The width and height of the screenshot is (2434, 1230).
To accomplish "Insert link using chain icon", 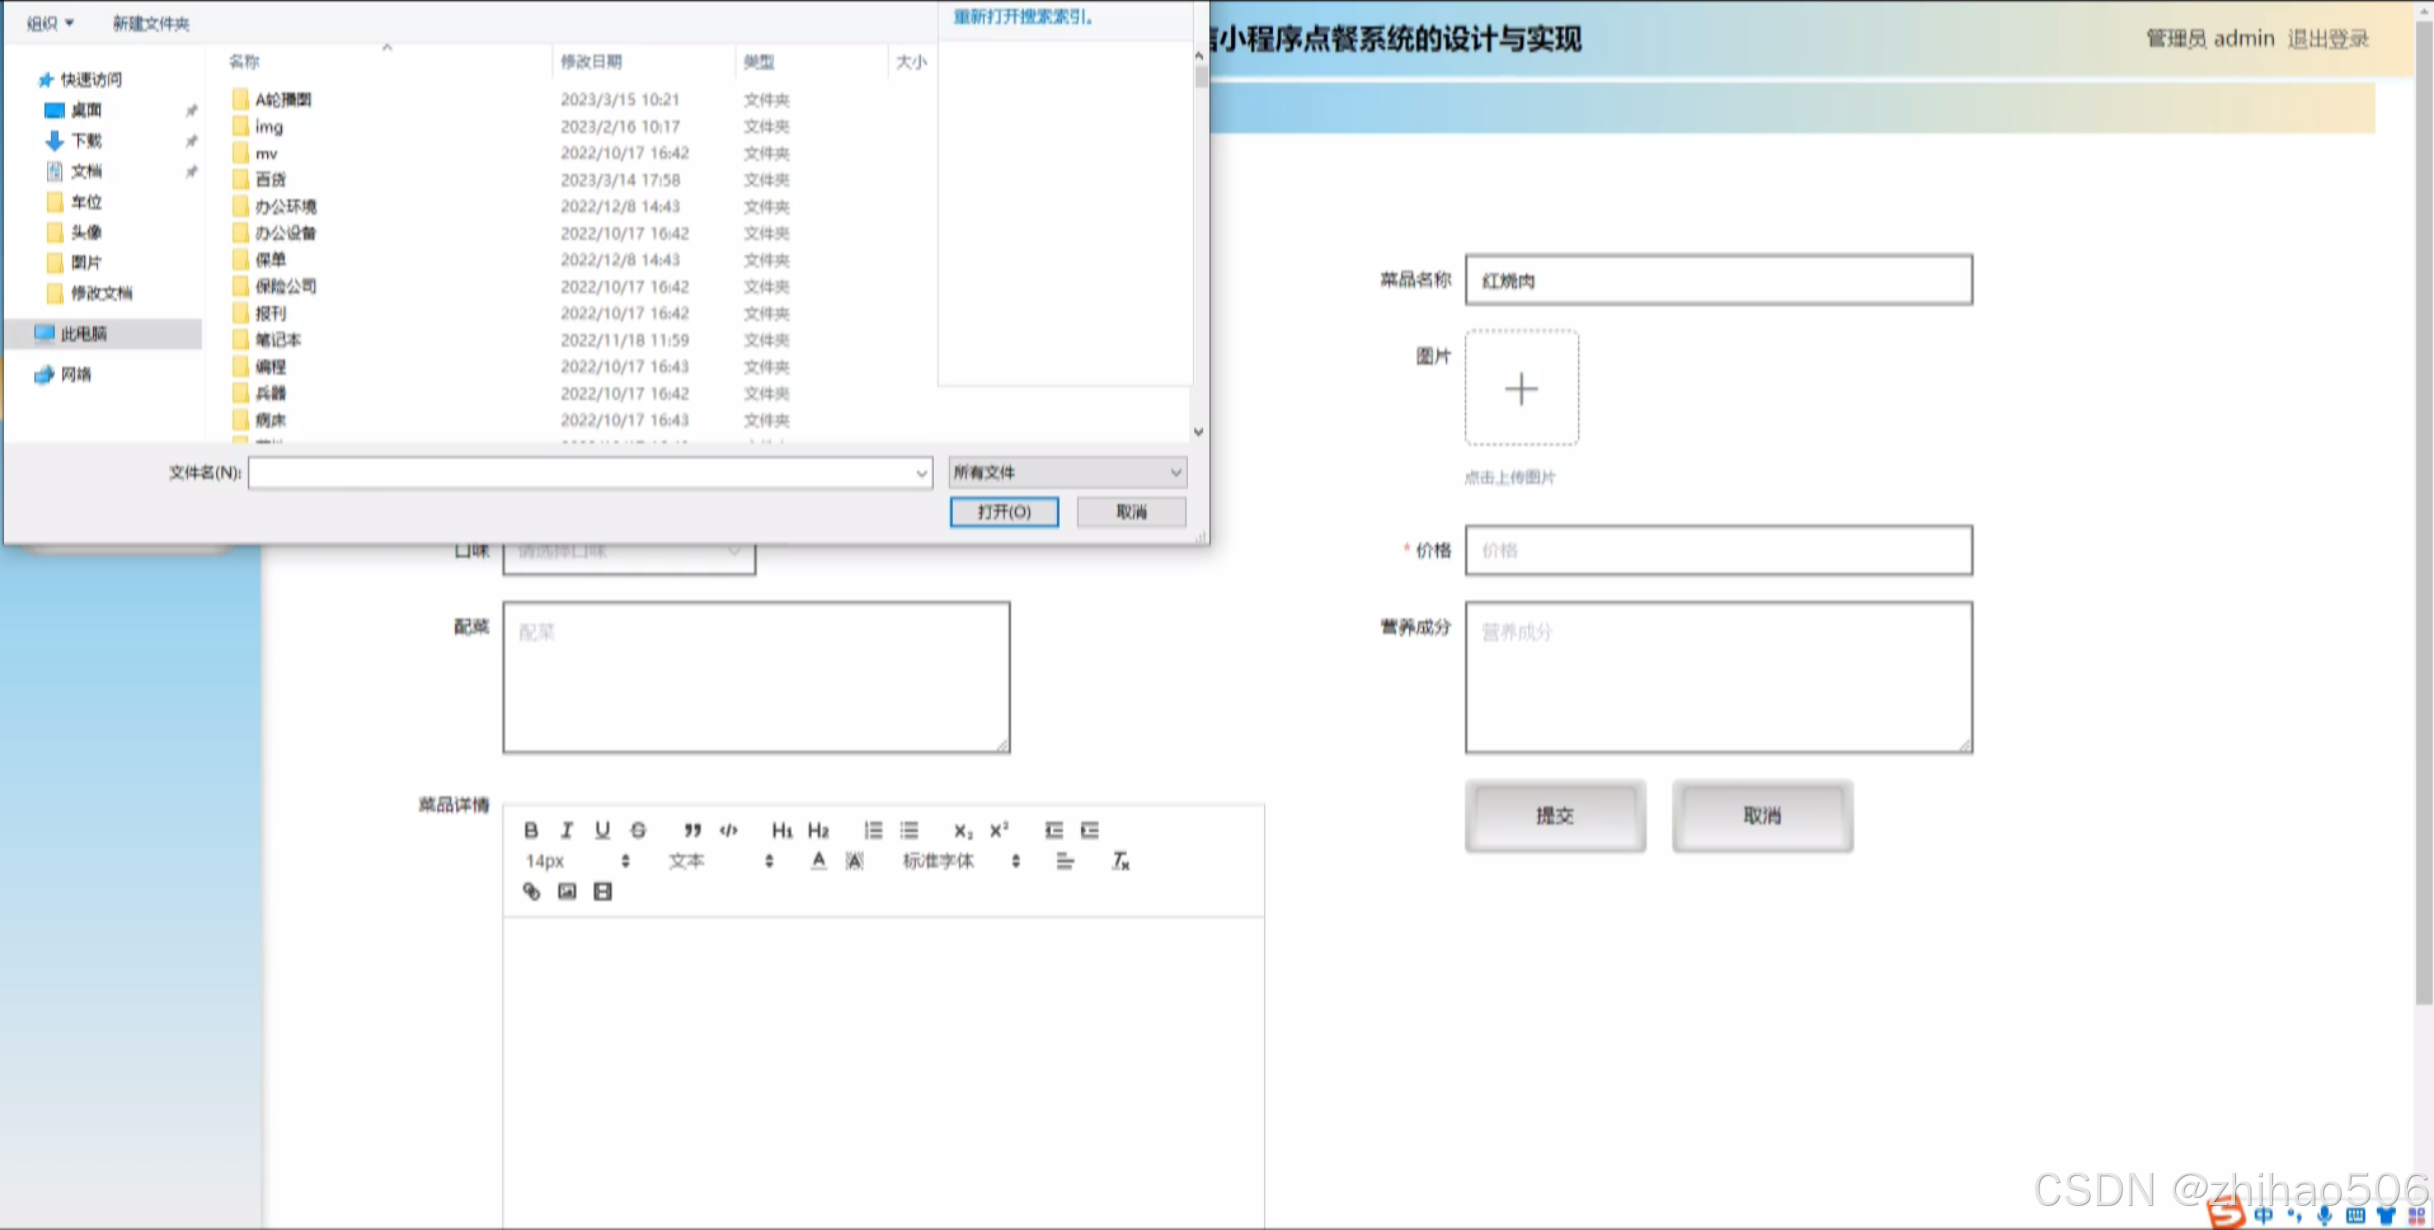I will (531, 891).
